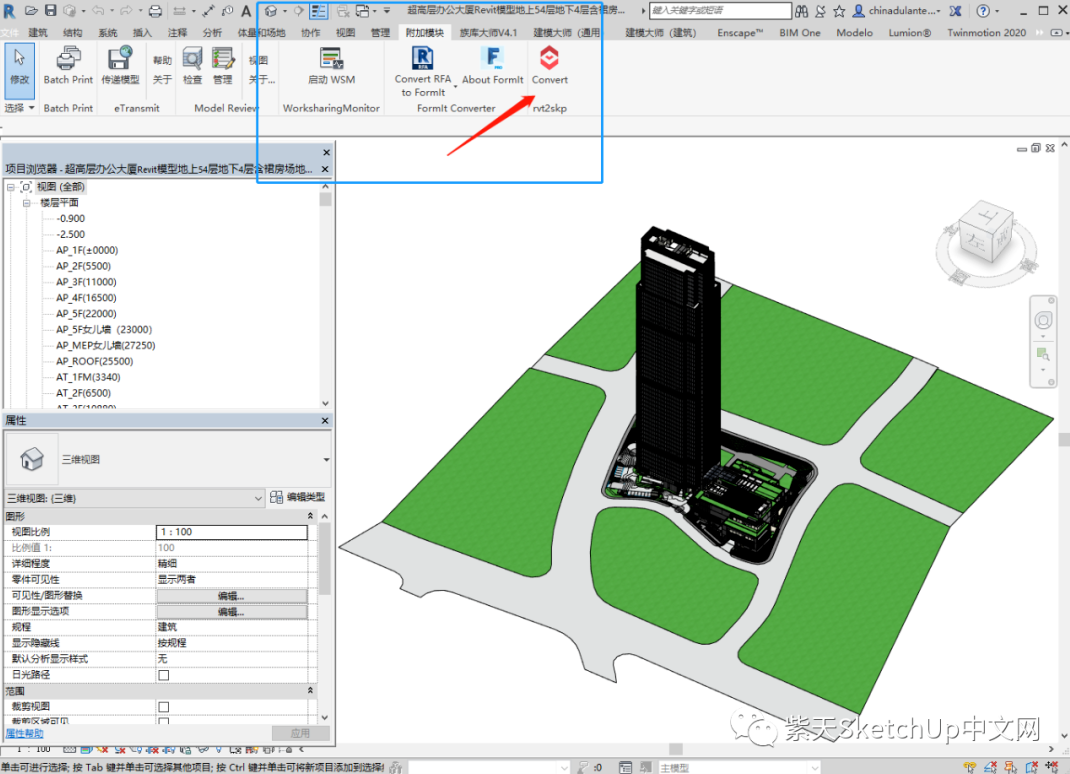Viewport: 1070px width, 774px height.
Task: Switch to the 建筑 ribbon tab
Action: click(x=38, y=33)
